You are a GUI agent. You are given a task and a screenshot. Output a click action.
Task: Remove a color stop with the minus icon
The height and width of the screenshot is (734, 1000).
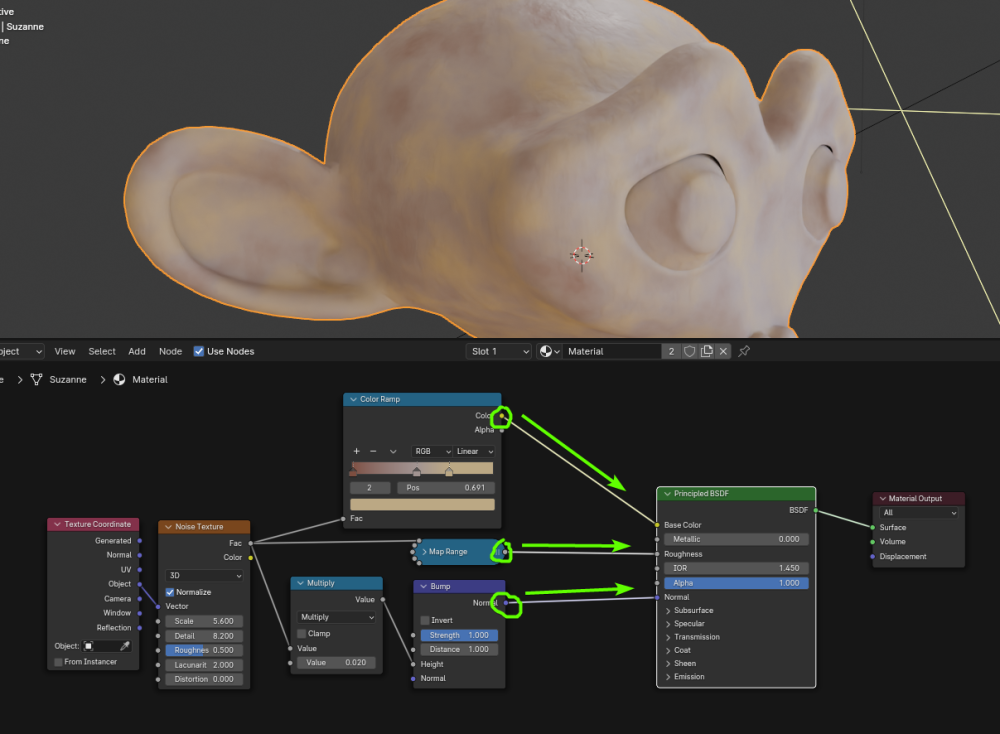pos(373,451)
